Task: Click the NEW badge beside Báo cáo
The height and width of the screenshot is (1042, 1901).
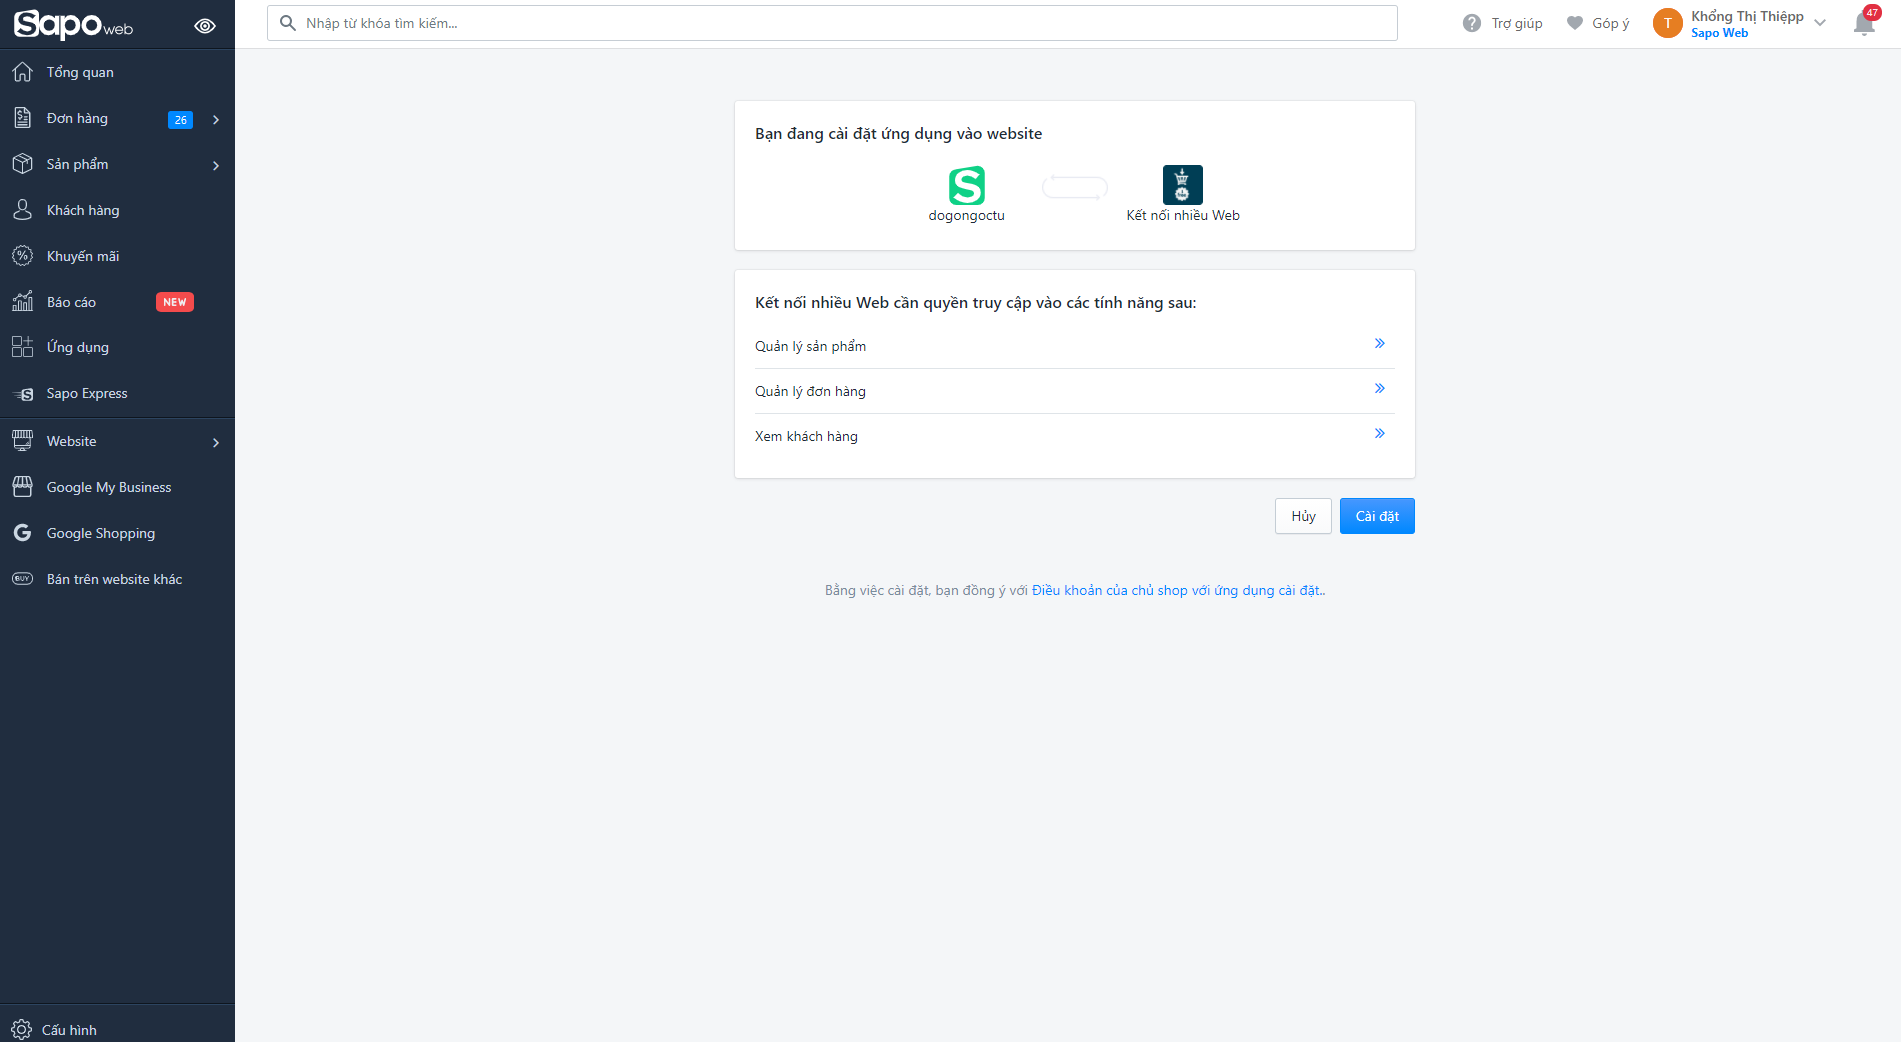Action: point(175,302)
